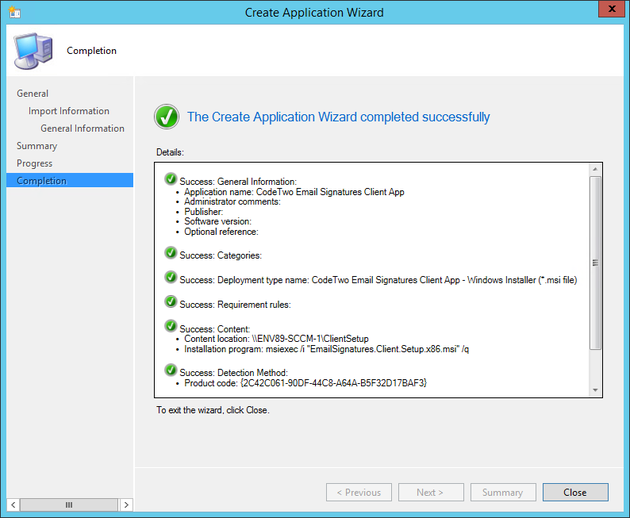Click the 'Success: Content:' text

tap(215, 329)
